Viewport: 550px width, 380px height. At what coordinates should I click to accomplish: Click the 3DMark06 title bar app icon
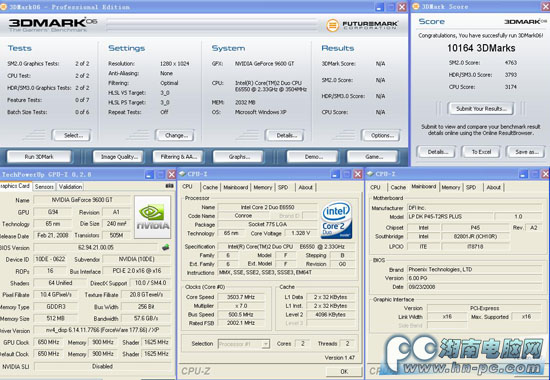(x=3, y=7)
